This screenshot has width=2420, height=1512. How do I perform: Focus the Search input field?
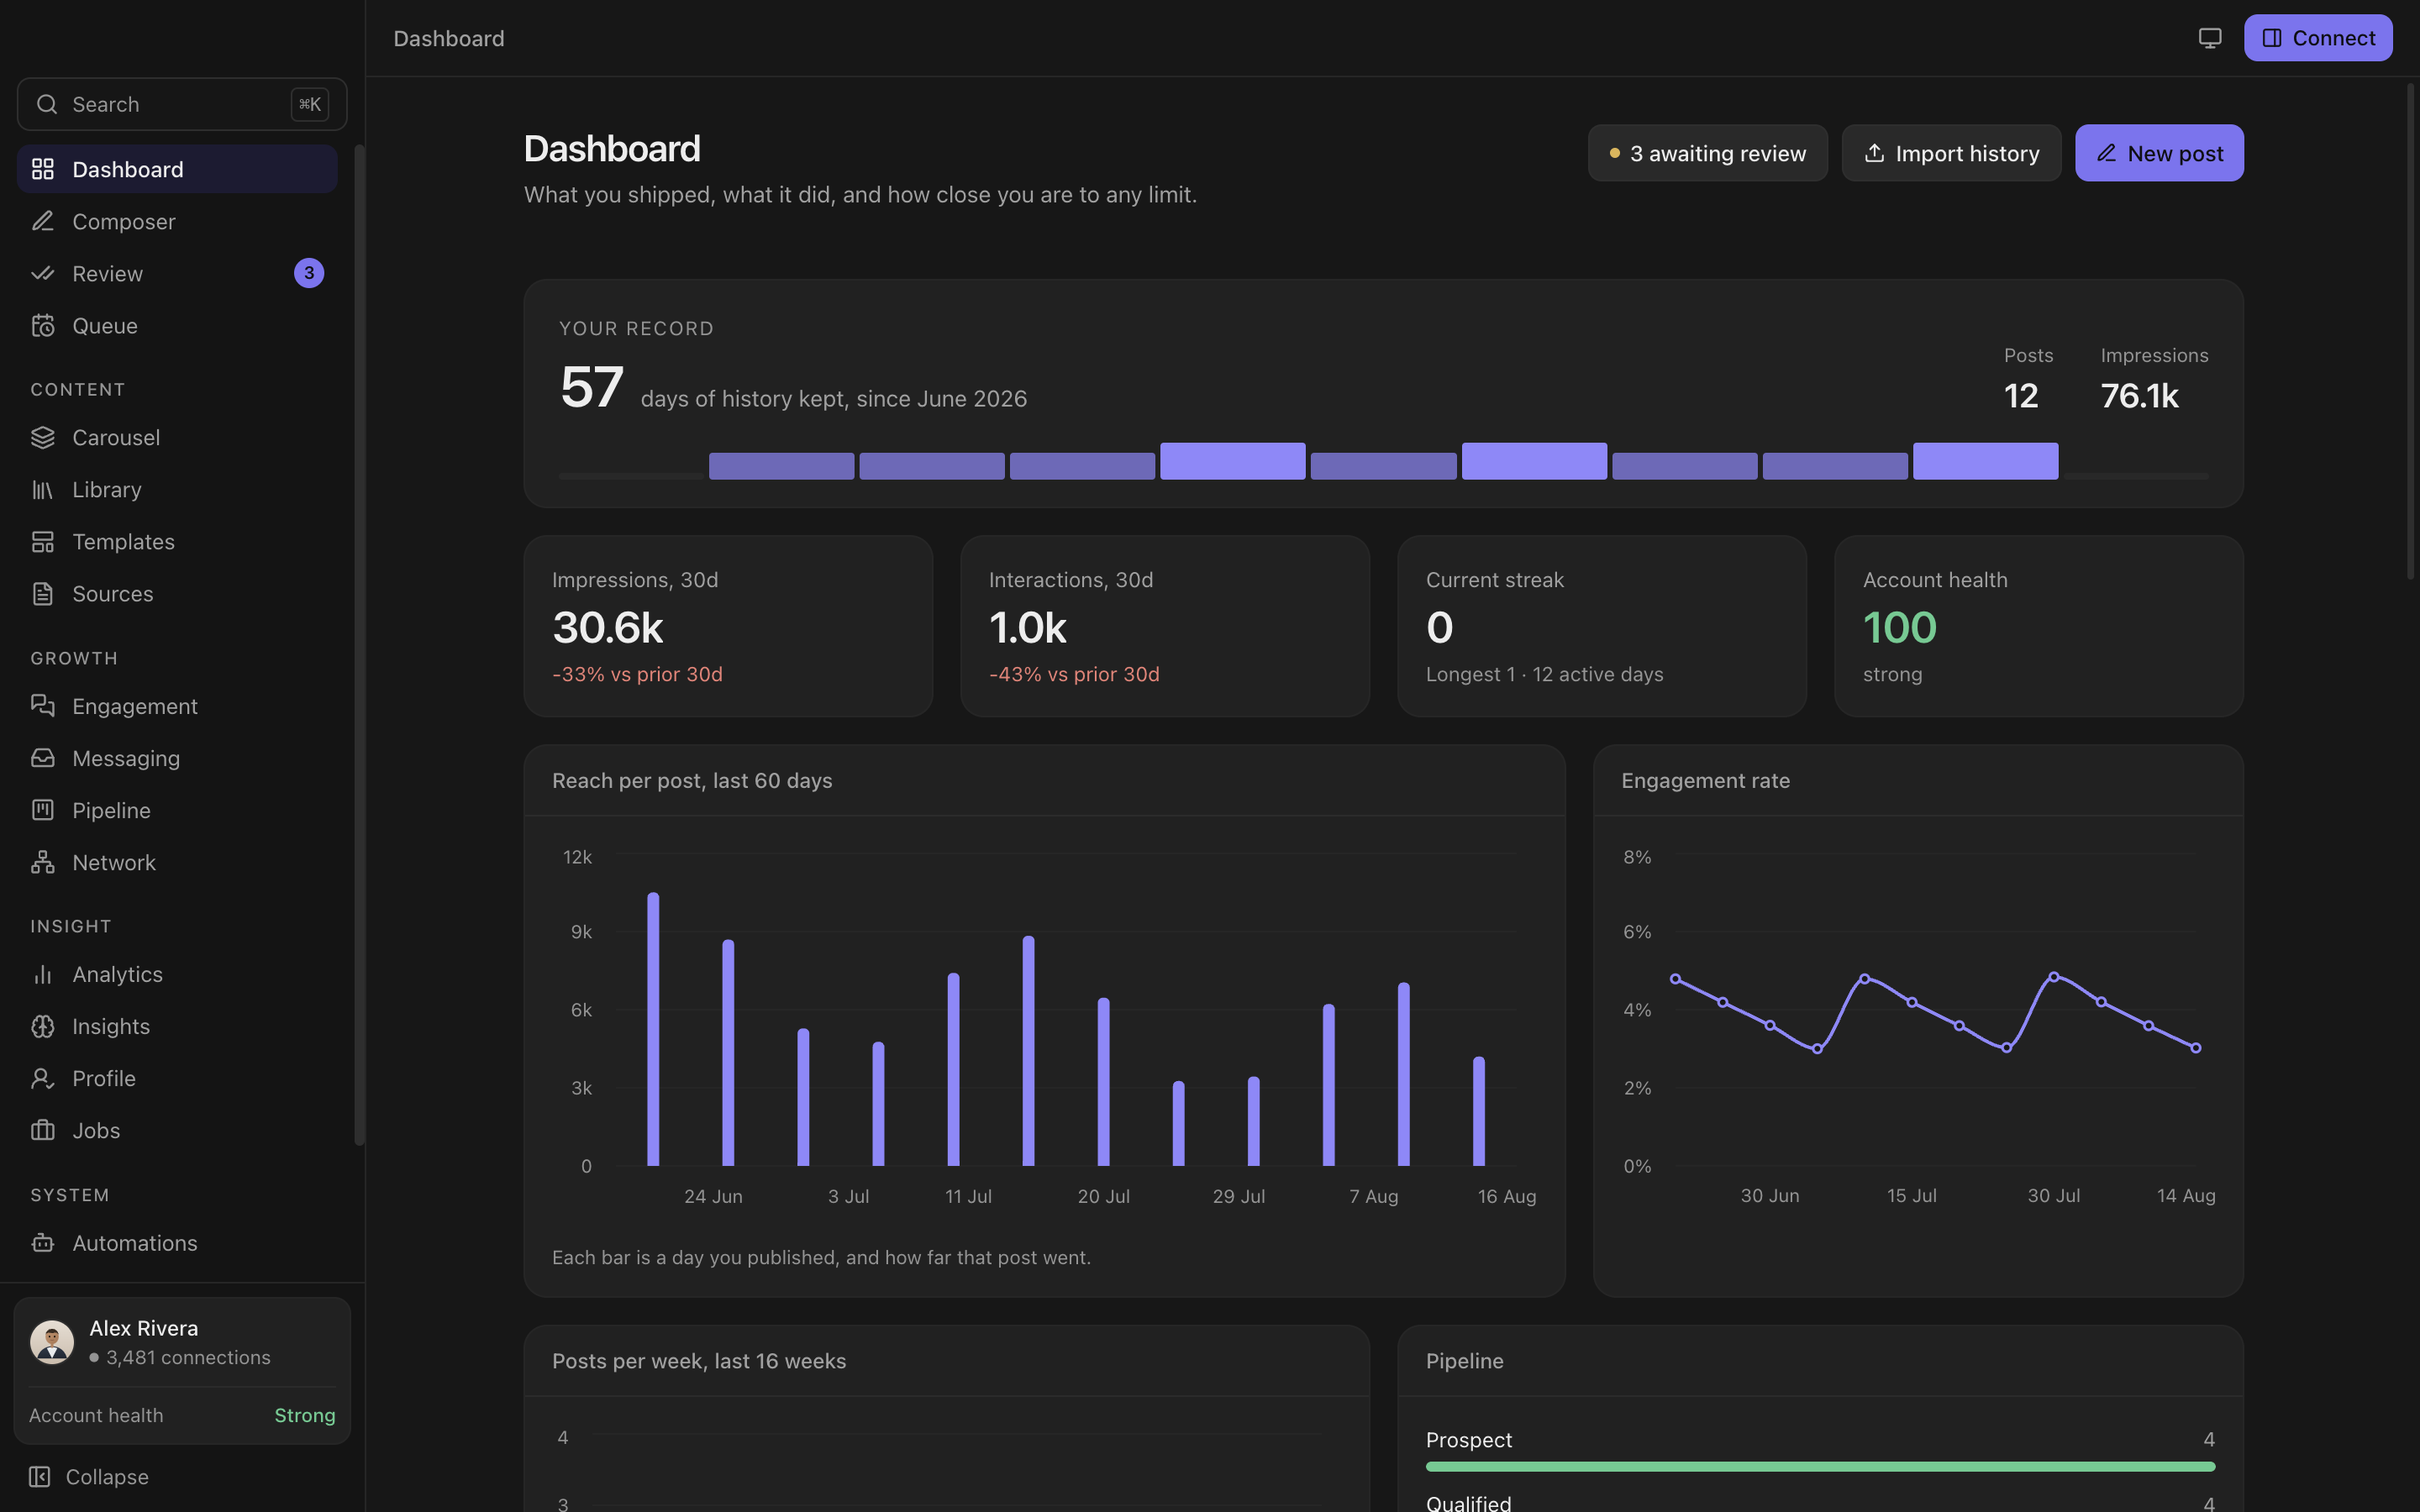[182, 104]
